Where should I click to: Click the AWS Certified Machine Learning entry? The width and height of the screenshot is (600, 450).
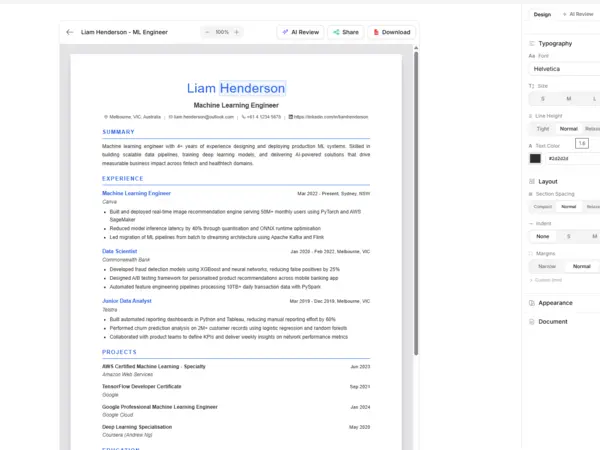pos(154,367)
